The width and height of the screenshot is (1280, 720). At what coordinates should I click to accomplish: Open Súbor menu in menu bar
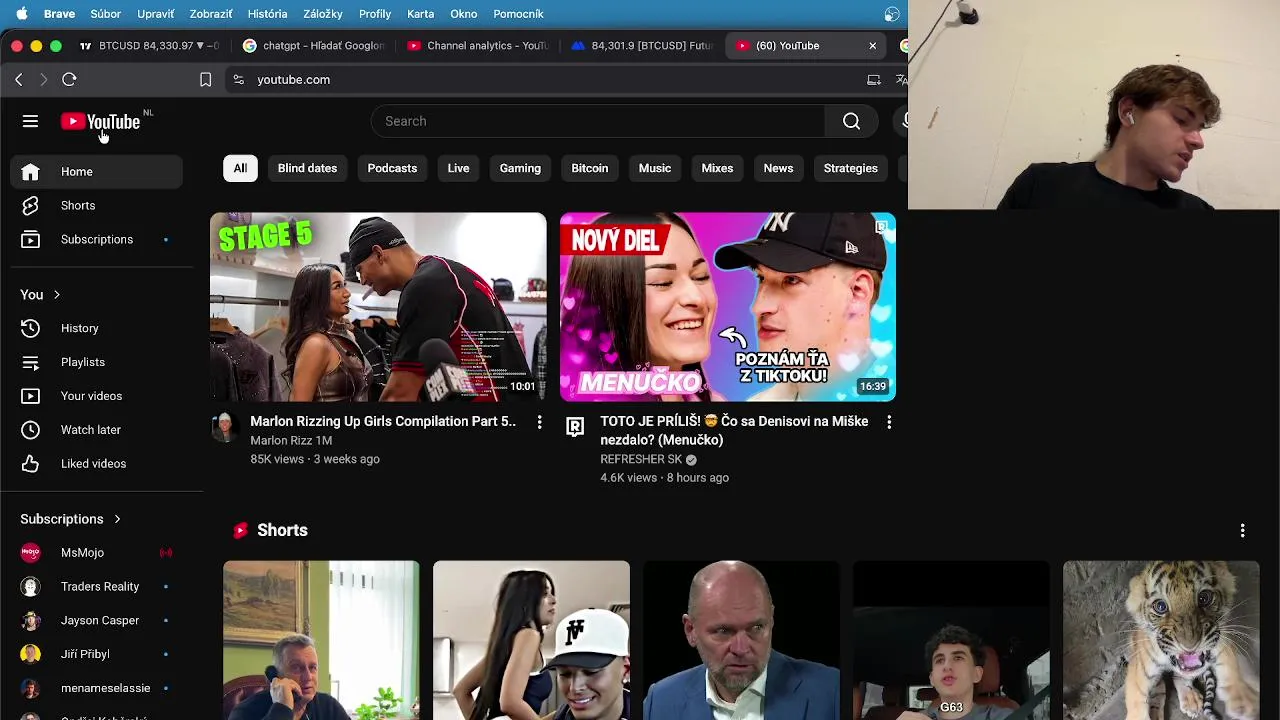pyautogui.click(x=105, y=14)
